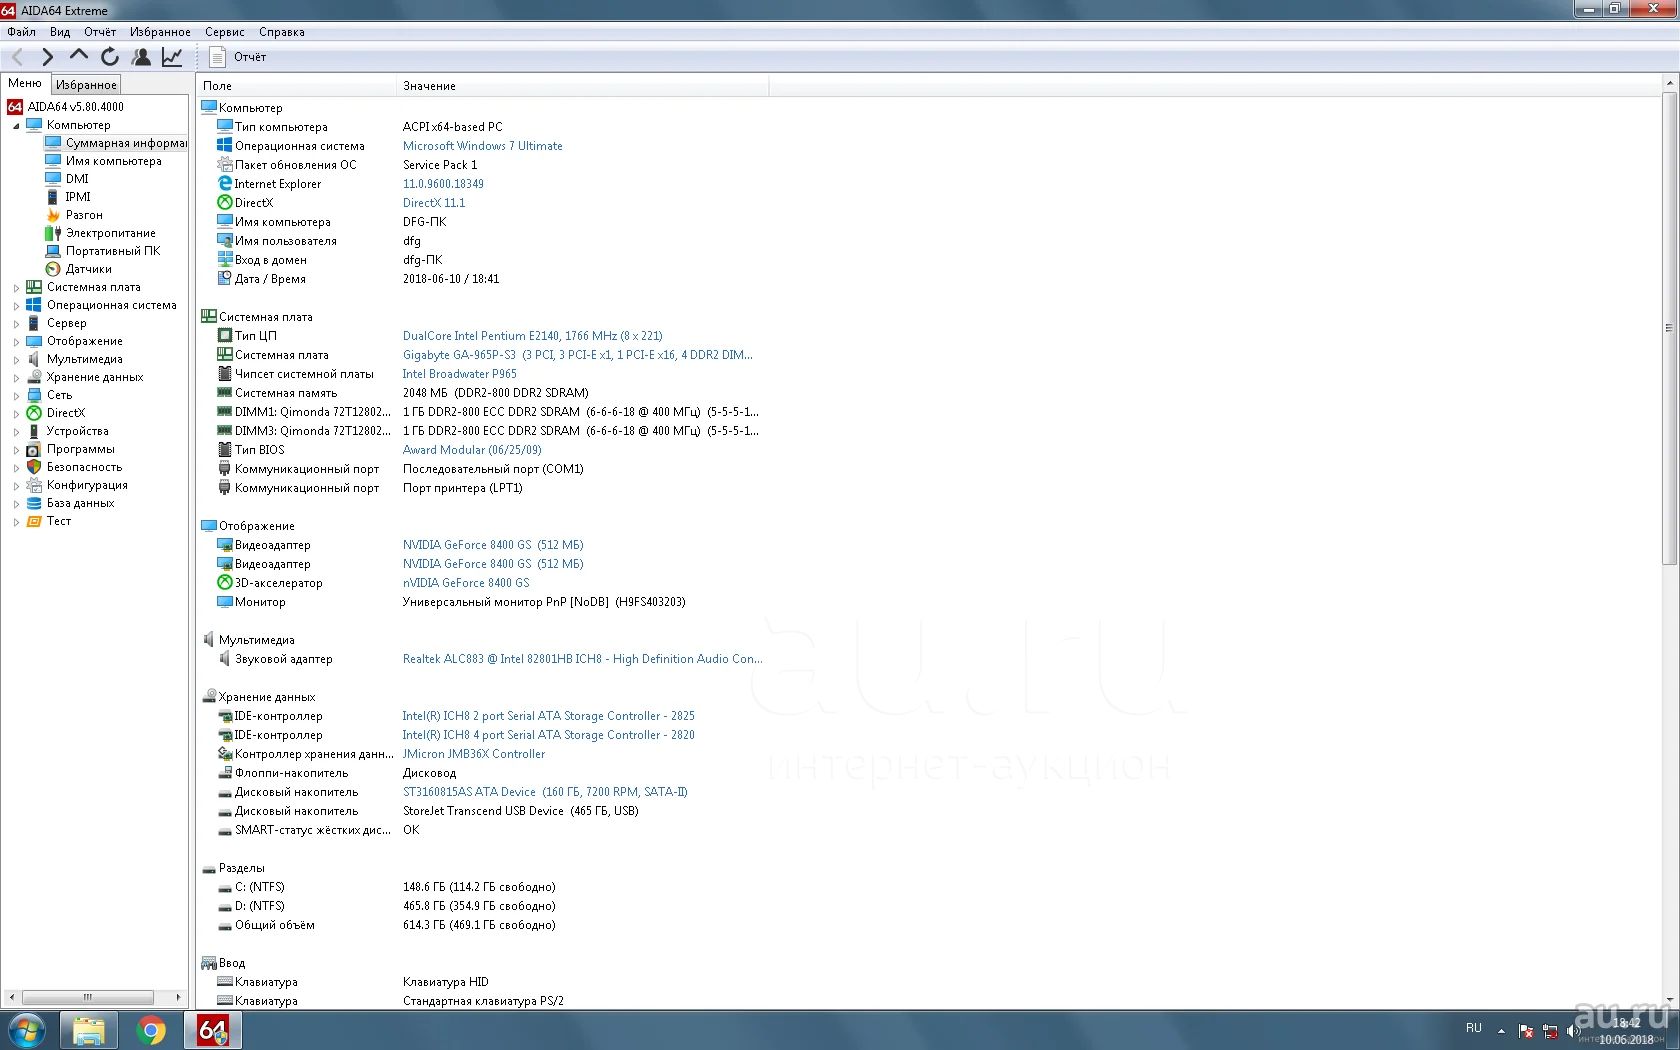Select Суммарная информация in the tree
This screenshot has width=1680, height=1050.
(x=116, y=143)
